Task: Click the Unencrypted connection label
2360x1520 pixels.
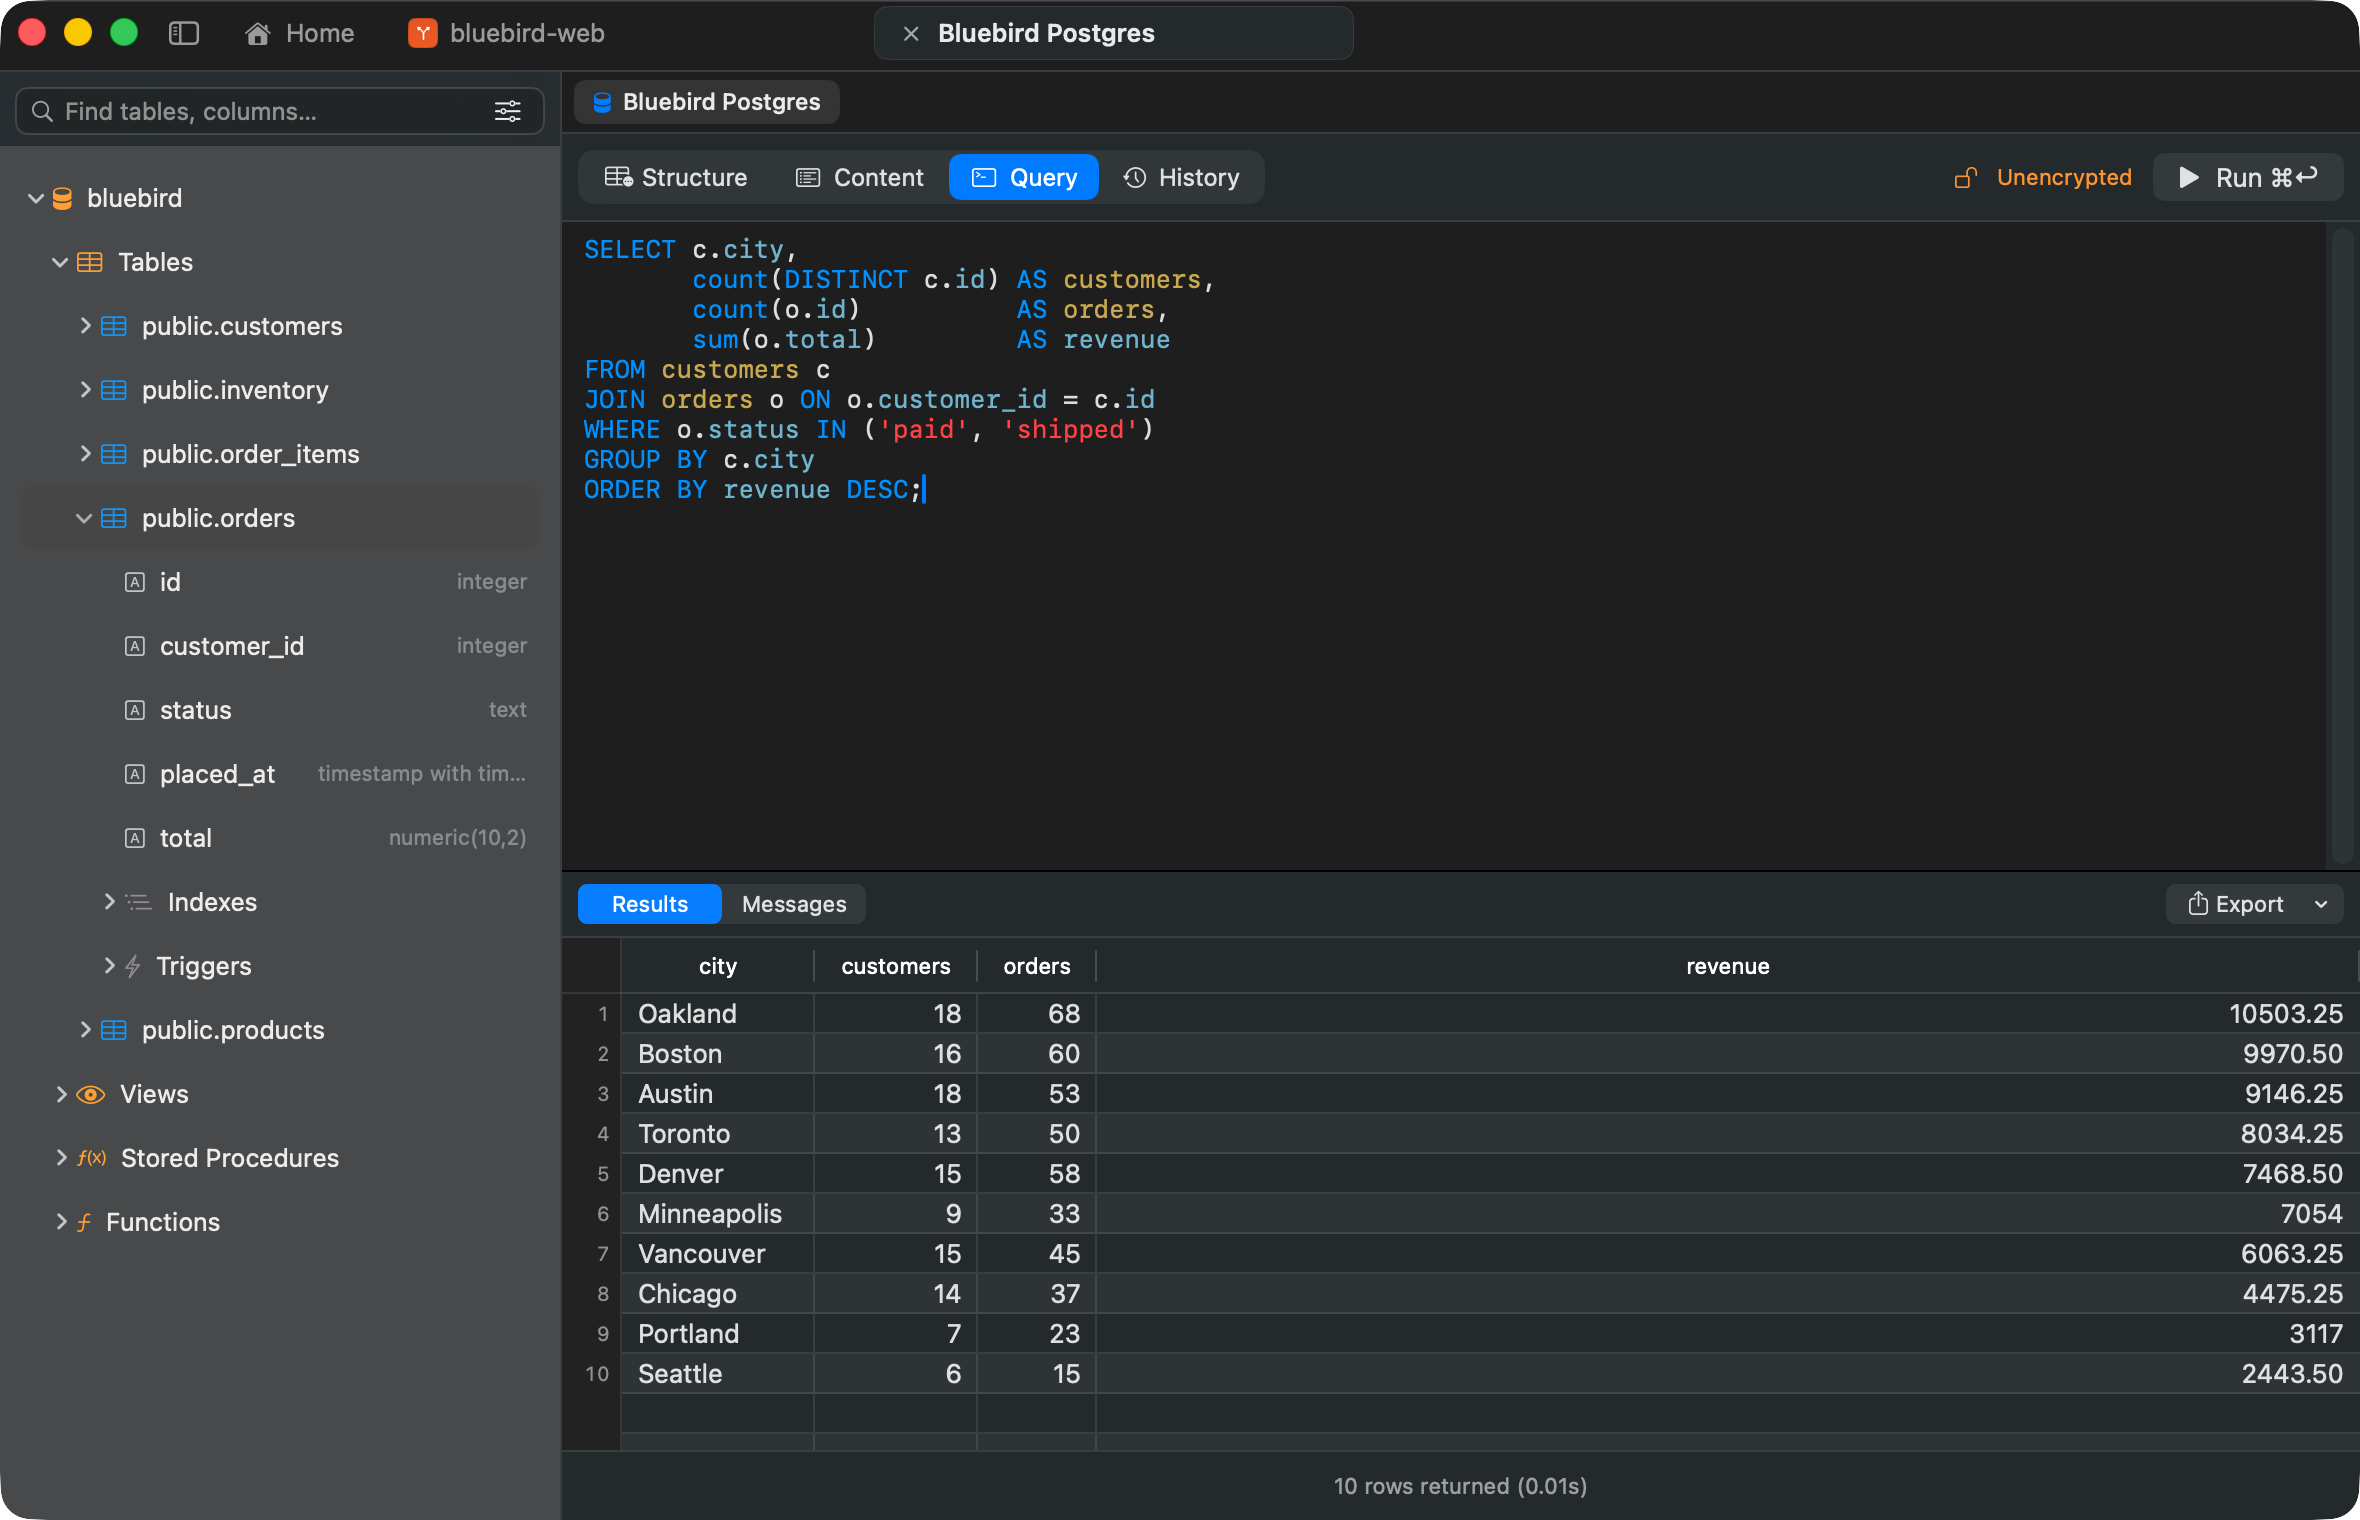Action: [2064, 177]
